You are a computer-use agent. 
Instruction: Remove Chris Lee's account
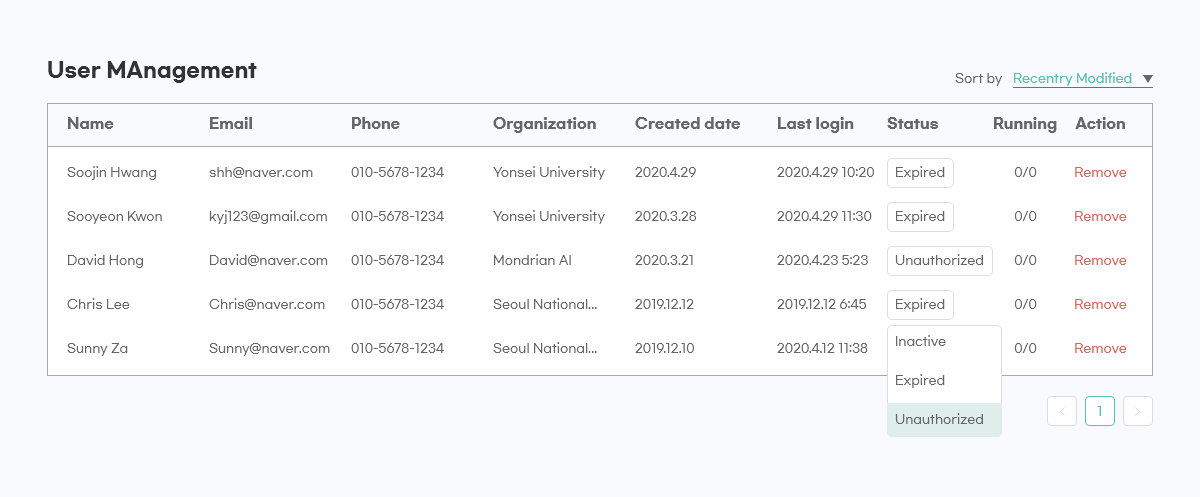click(x=1100, y=304)
